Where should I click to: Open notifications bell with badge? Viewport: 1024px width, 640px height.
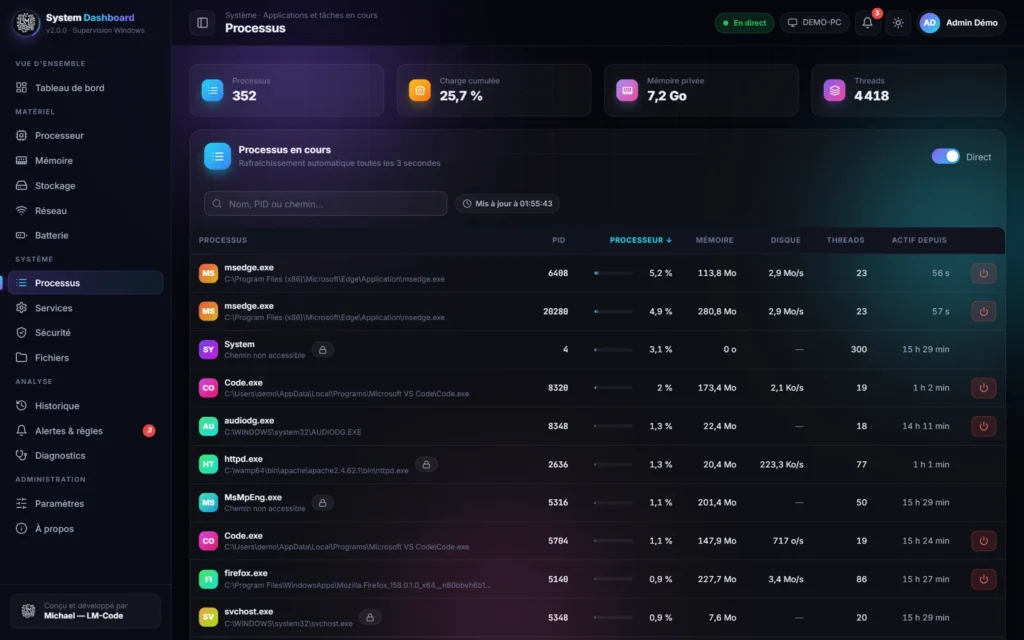click(867, 23)
